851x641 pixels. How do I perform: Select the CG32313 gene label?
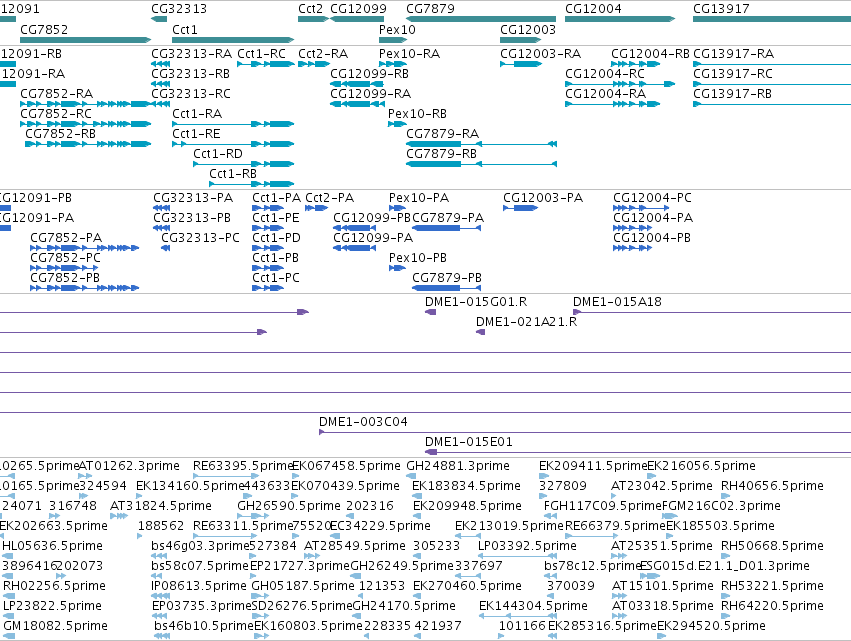[x=179, y=9]
